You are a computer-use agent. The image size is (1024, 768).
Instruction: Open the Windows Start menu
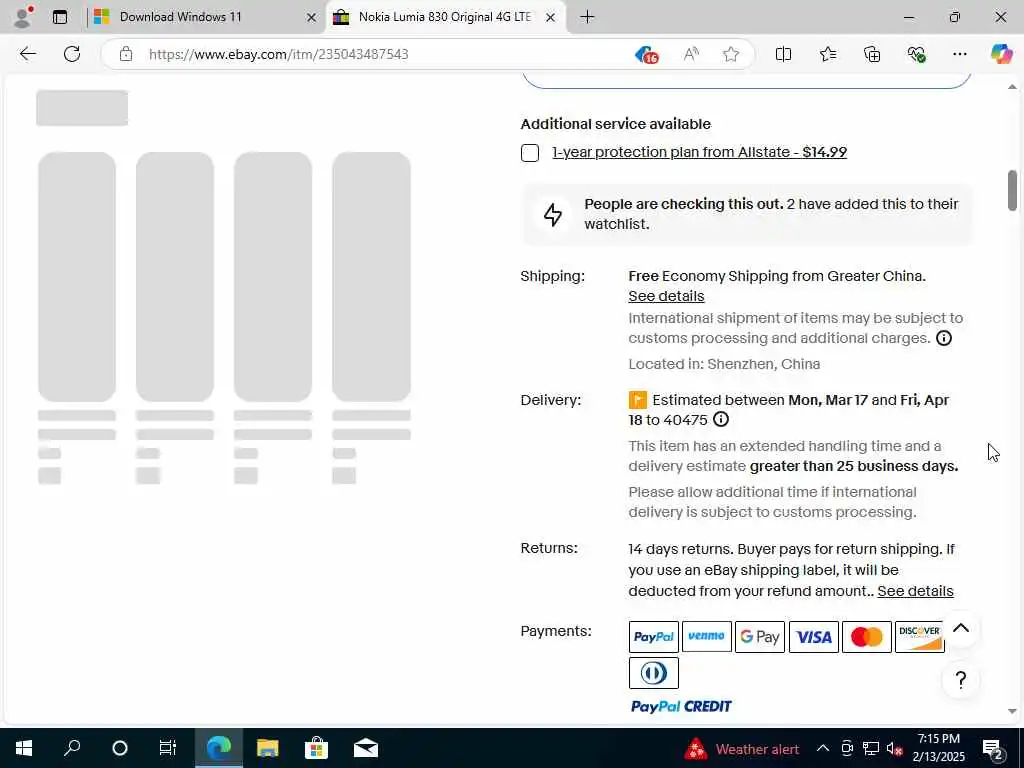point(24,748)
